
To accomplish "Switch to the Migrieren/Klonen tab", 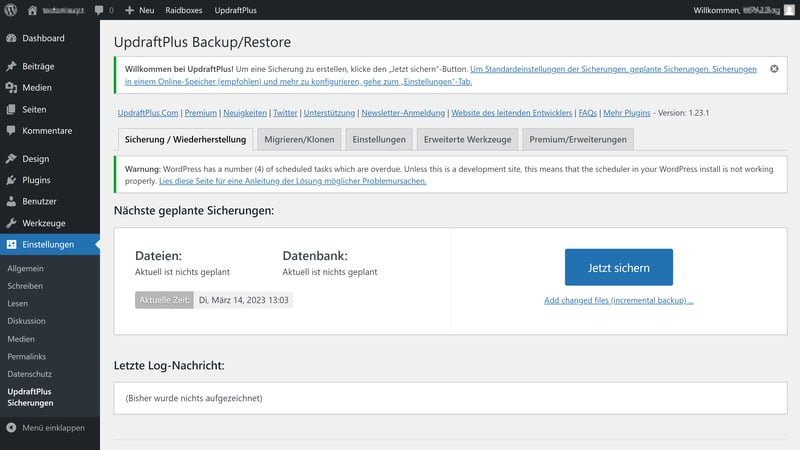I will (x=300, y=139).
